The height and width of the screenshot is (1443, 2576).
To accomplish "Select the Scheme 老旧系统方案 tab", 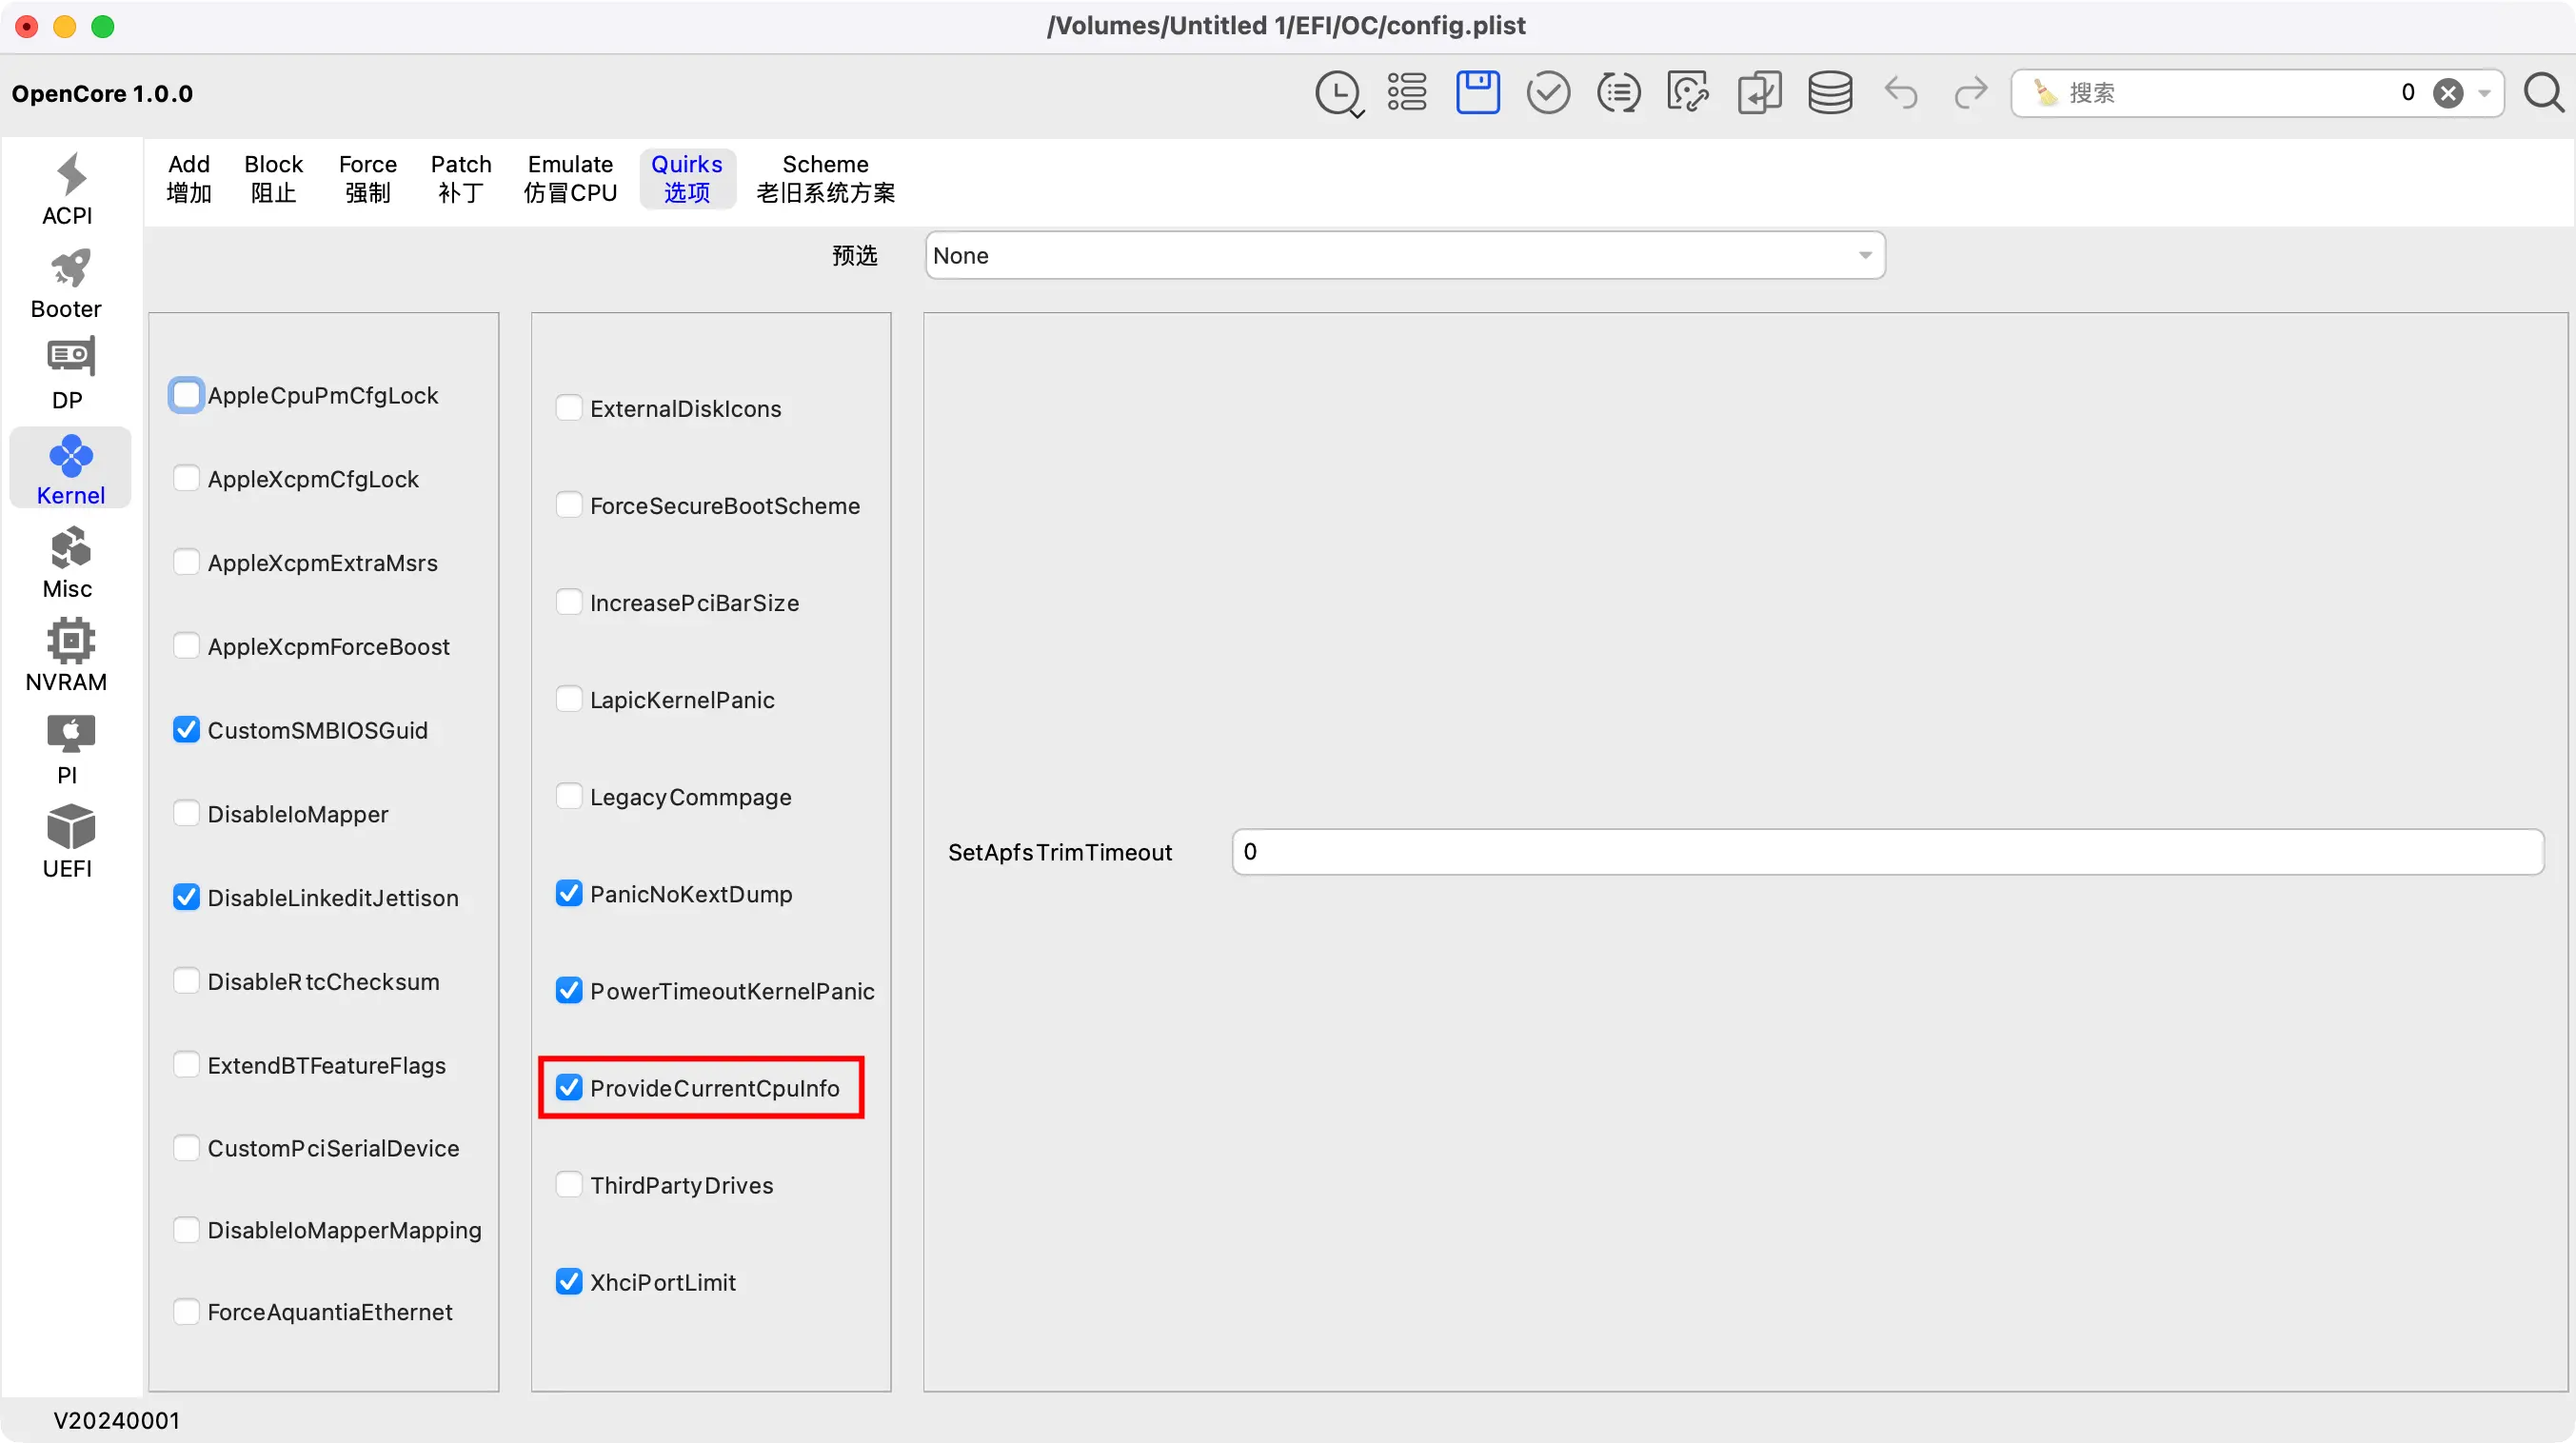I will pos(825,178).
